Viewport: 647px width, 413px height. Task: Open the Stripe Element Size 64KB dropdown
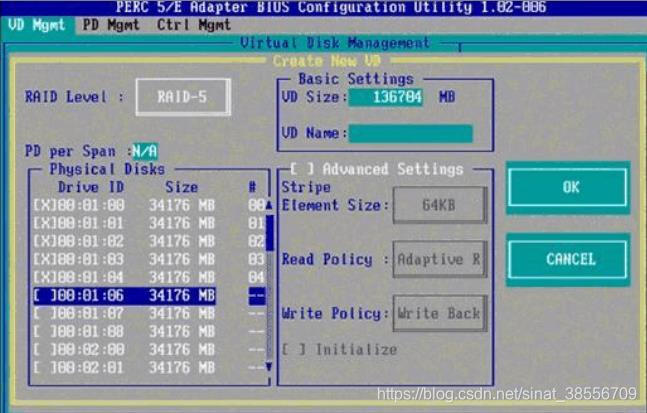[440, 205]
